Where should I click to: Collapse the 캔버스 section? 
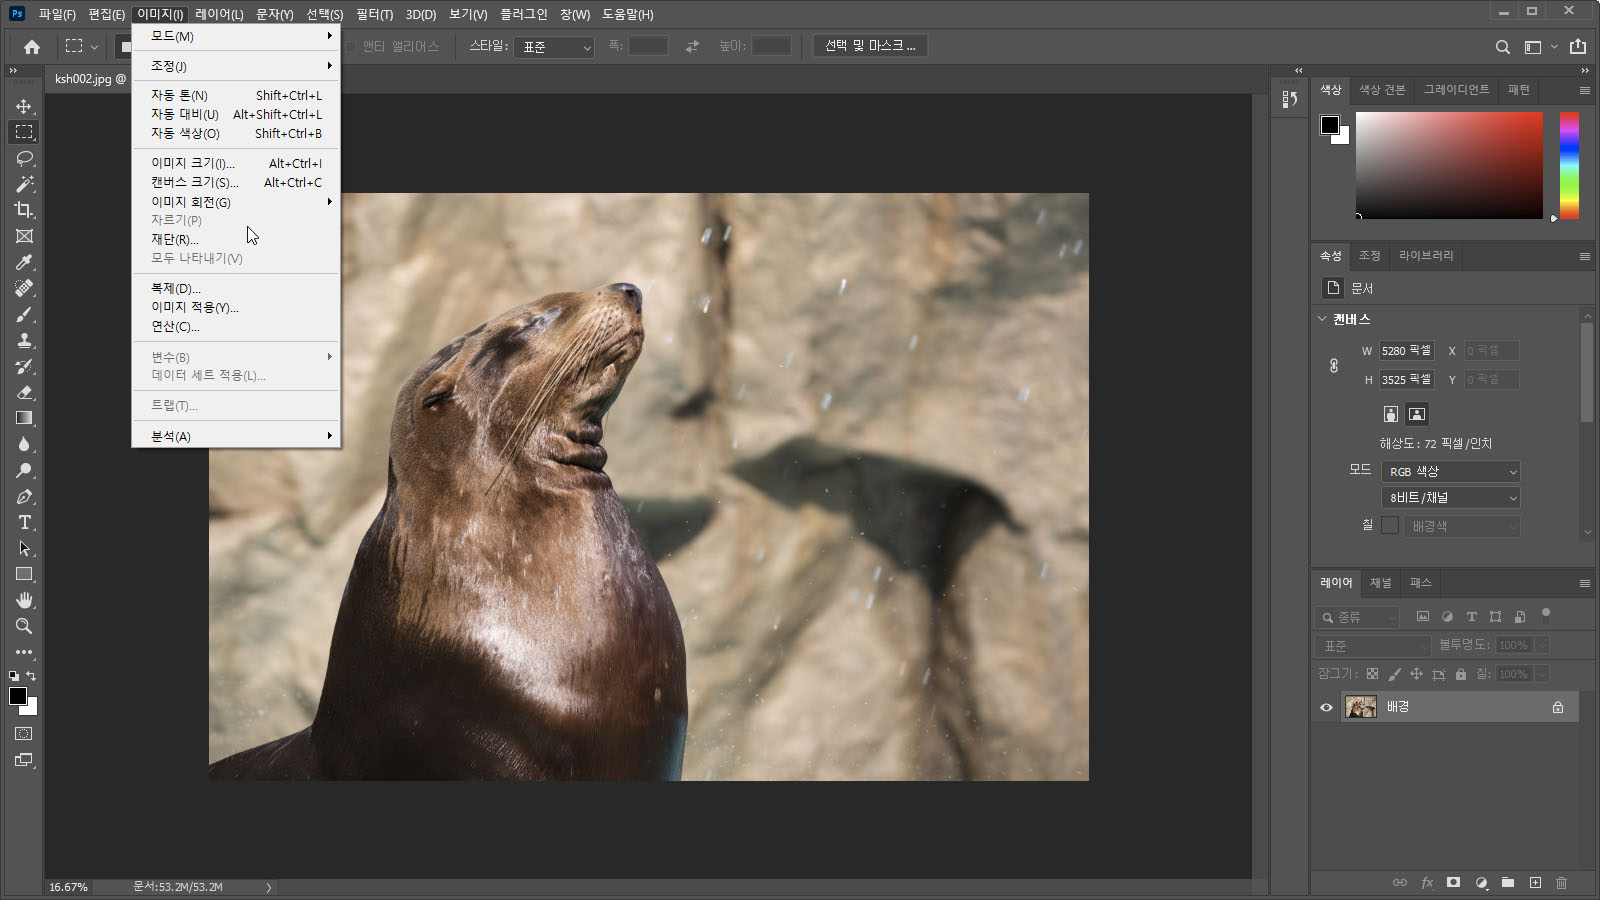pyautogui.click(x=1322, y=319)
